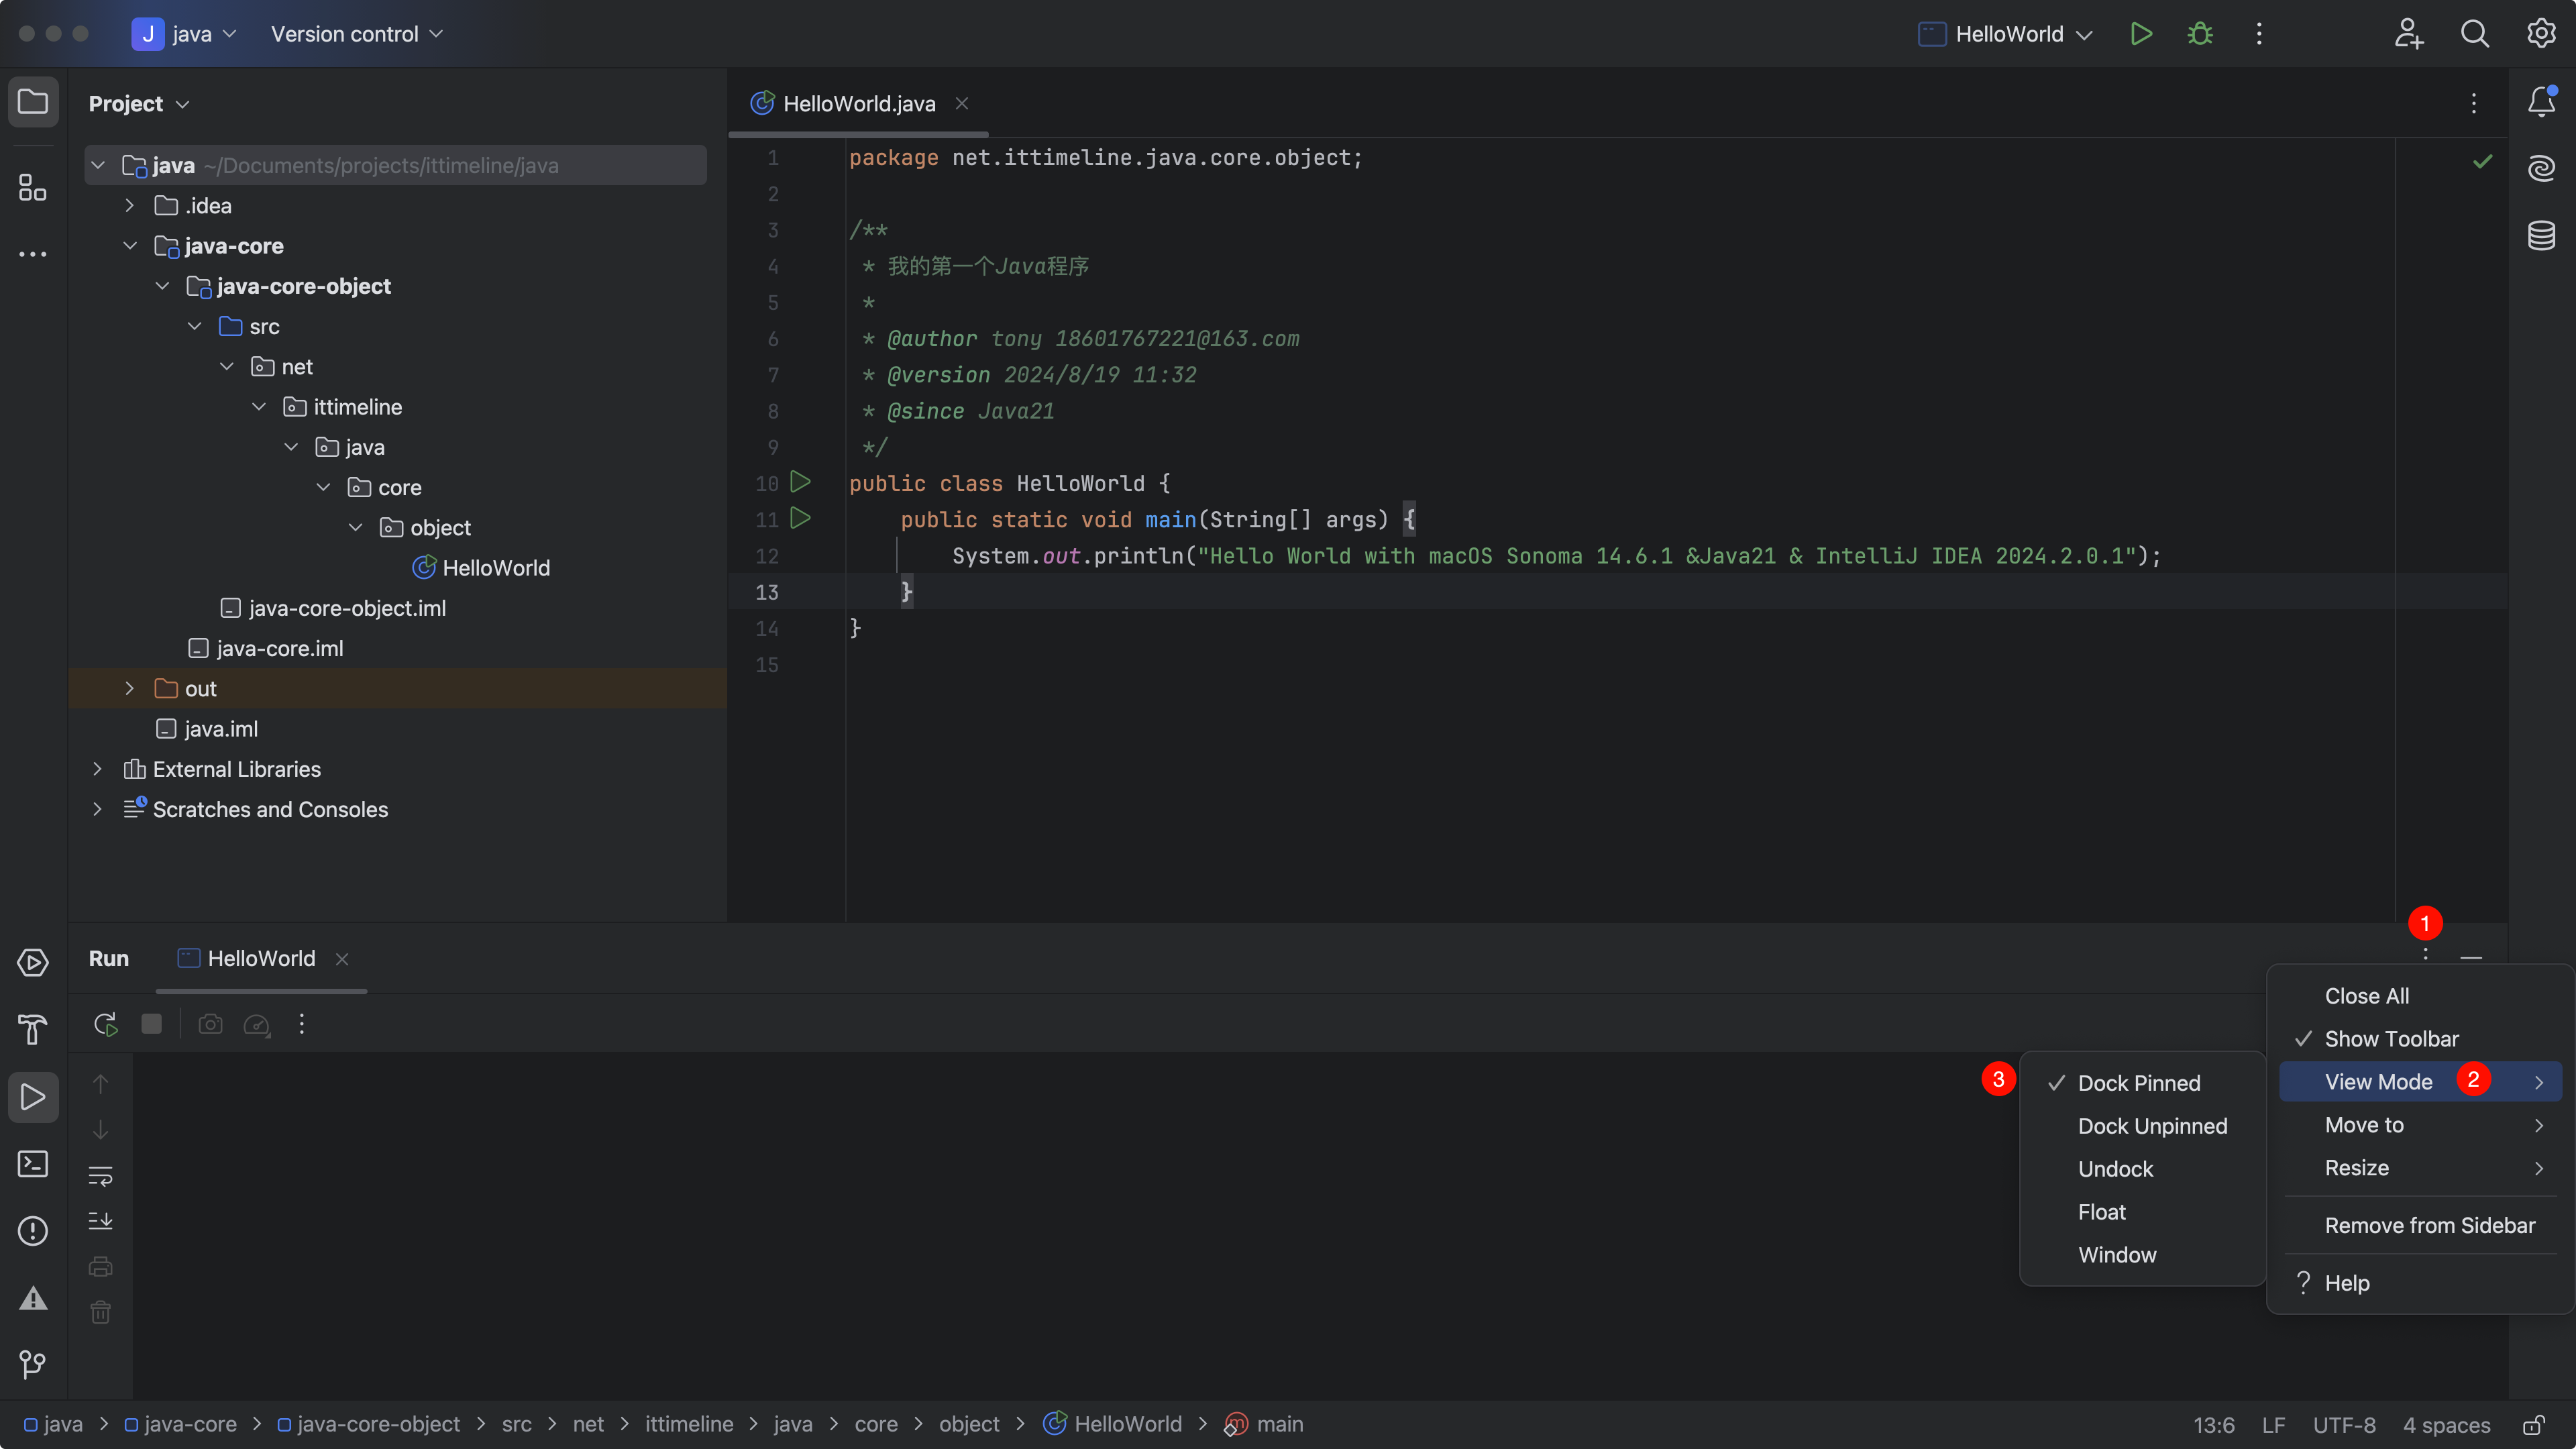Image resolution: width=2576 pixels, height=1449 pixels.
Task: Open the HelloWorld run configuration dropdown
Action: tap(2008, 34)
